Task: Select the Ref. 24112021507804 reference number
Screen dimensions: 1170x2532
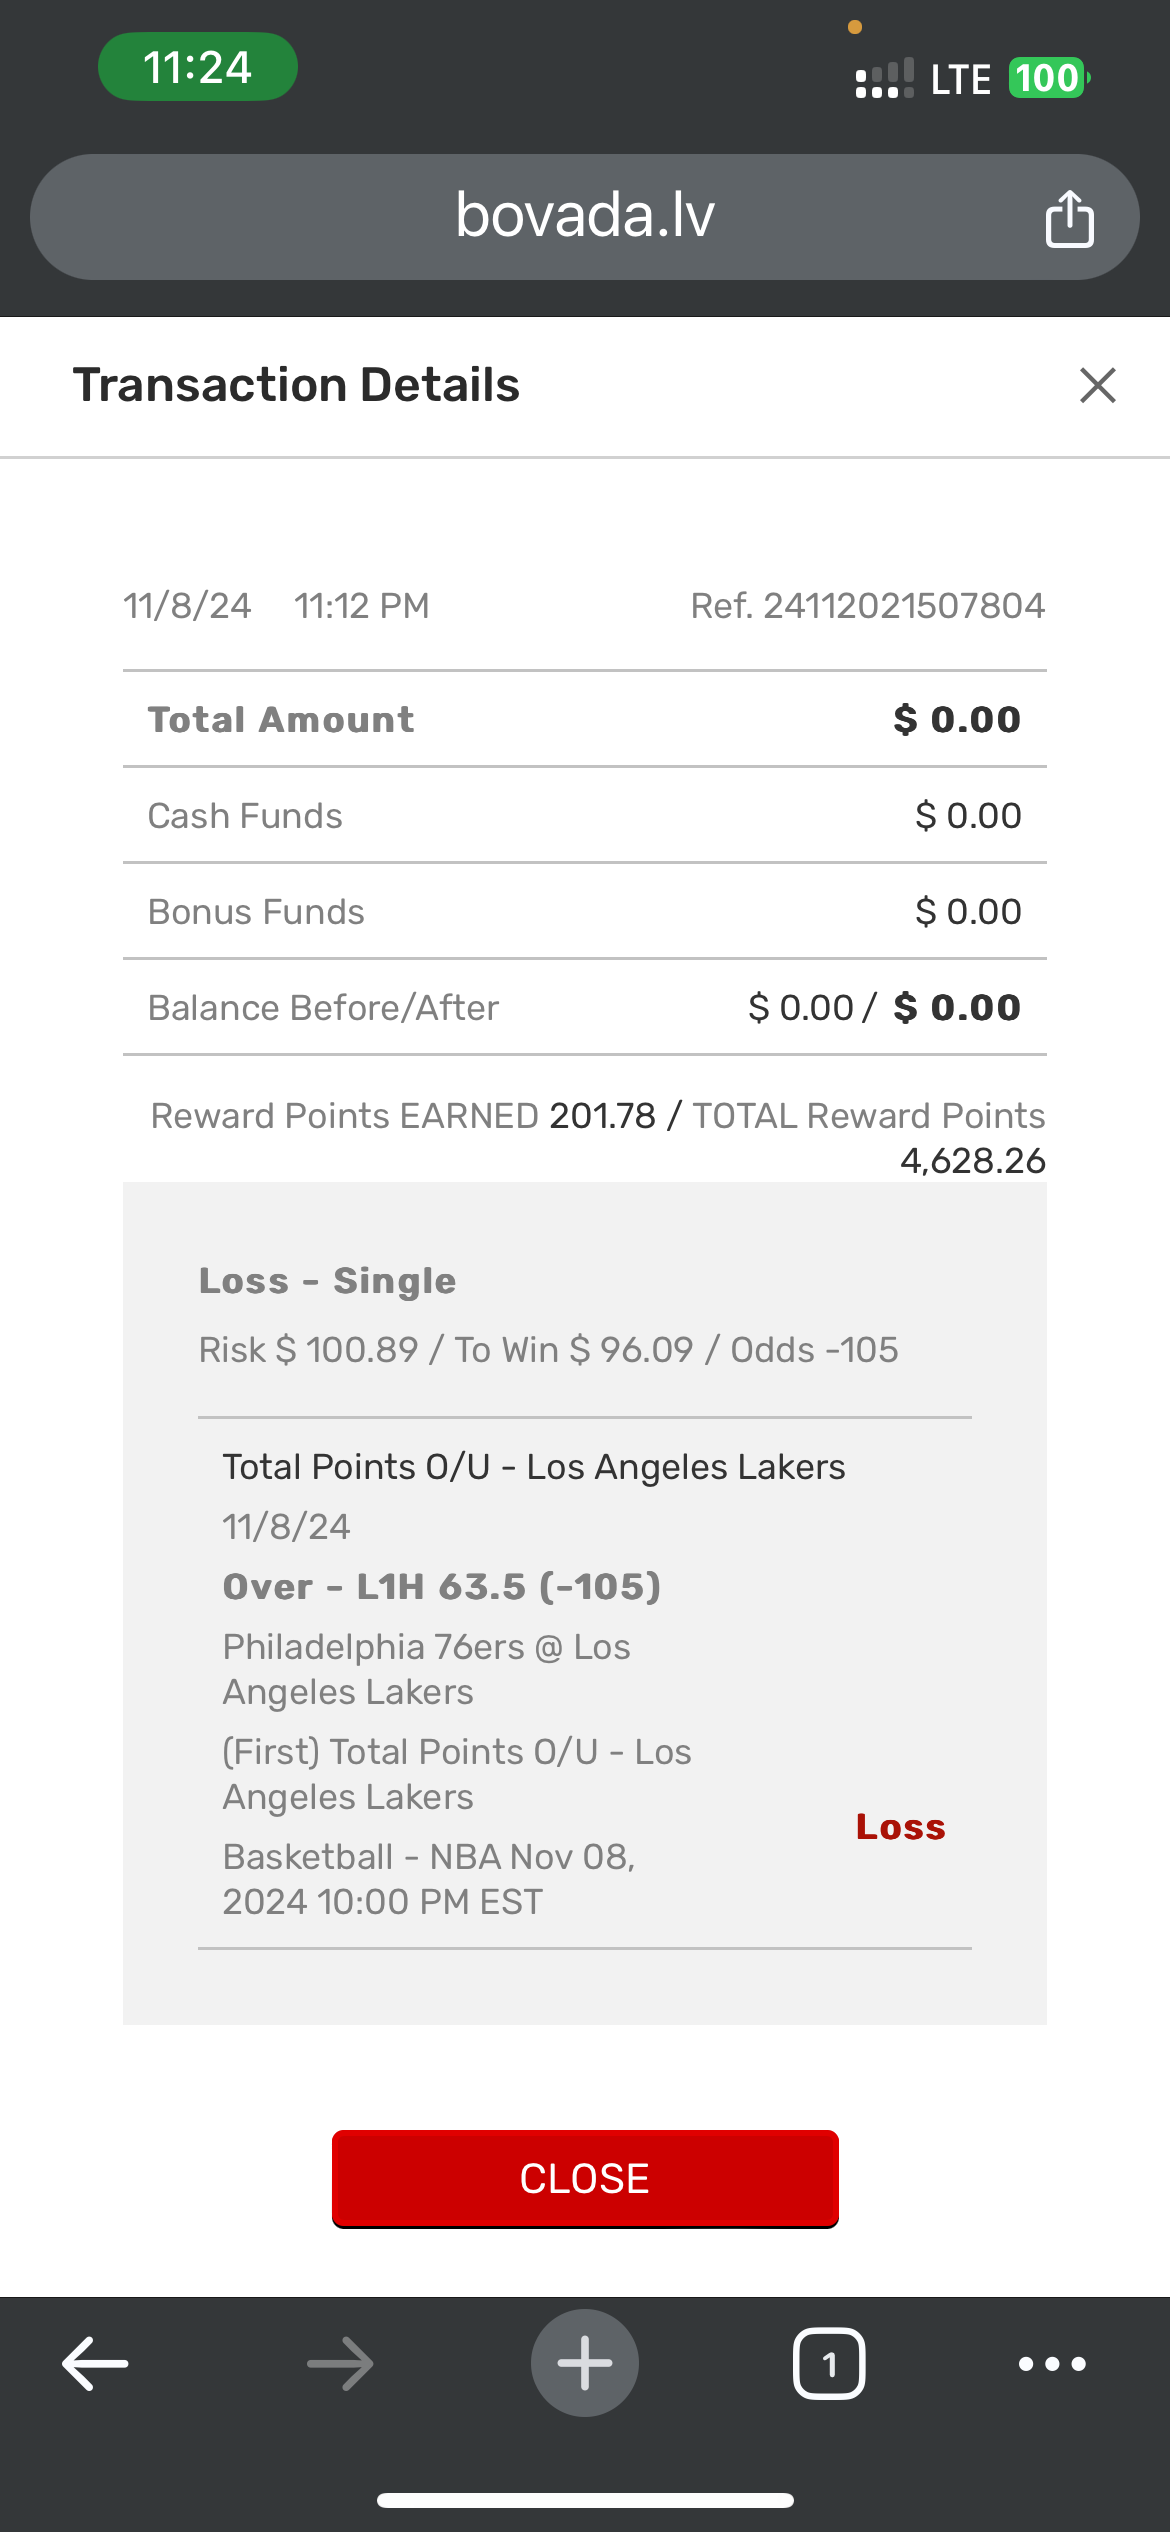Action: (x=867, y=606)
